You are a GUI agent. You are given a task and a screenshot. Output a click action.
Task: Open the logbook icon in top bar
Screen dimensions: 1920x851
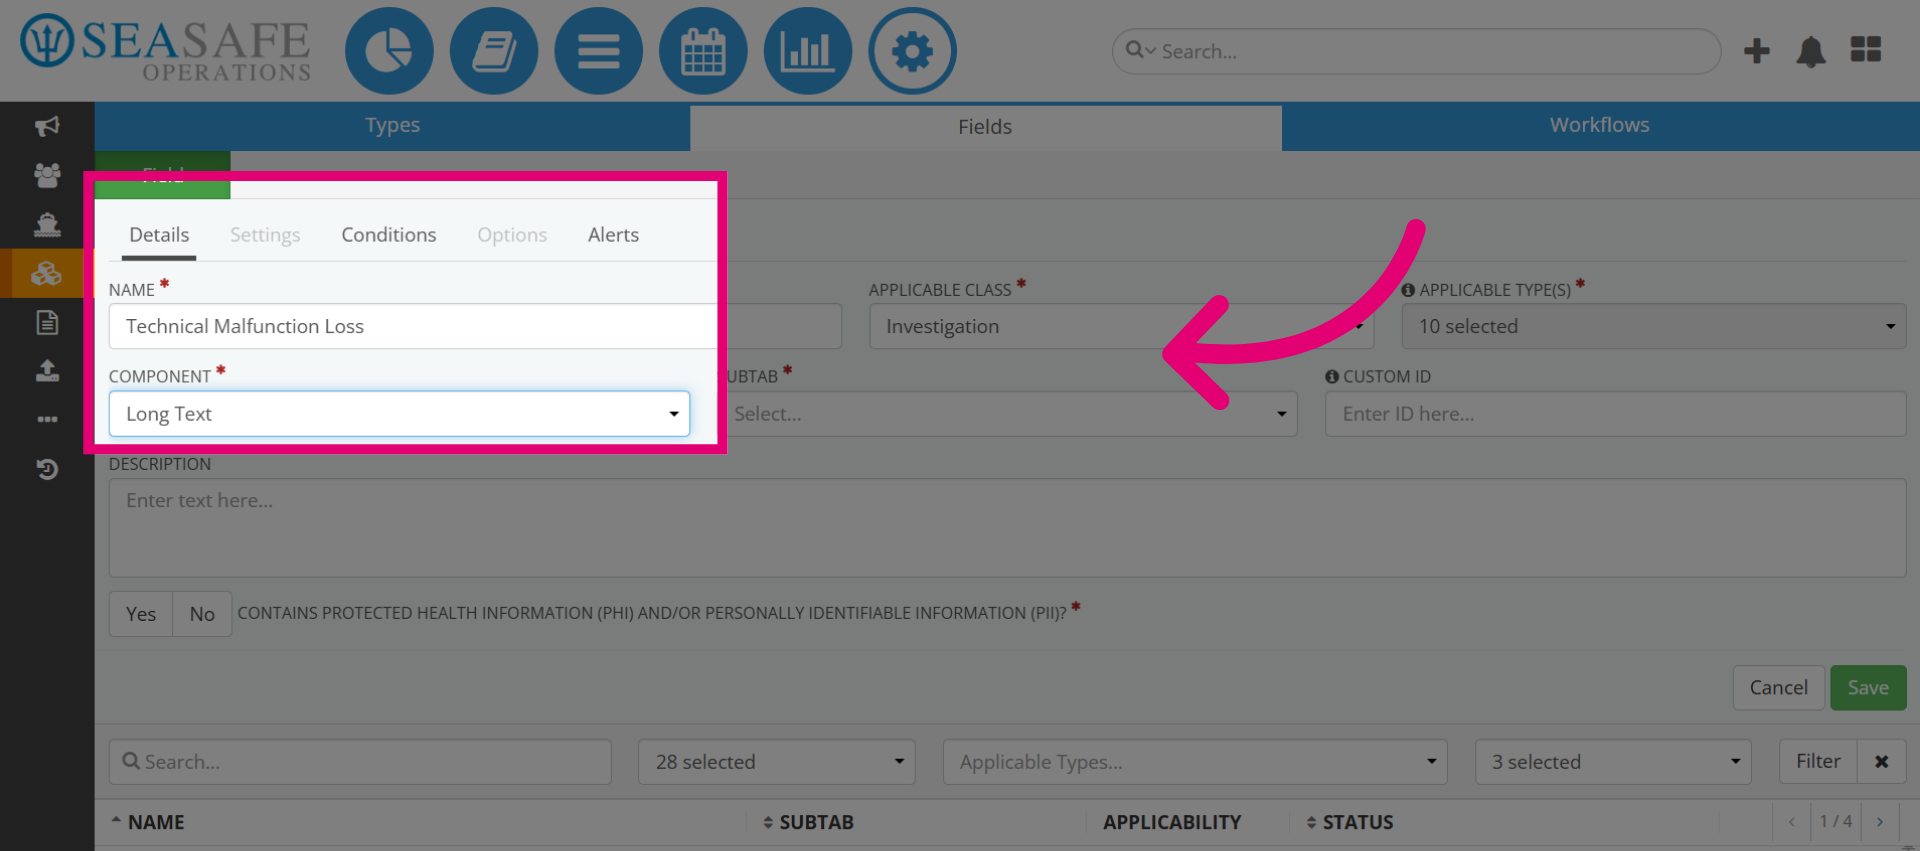[x=494, y=51]
